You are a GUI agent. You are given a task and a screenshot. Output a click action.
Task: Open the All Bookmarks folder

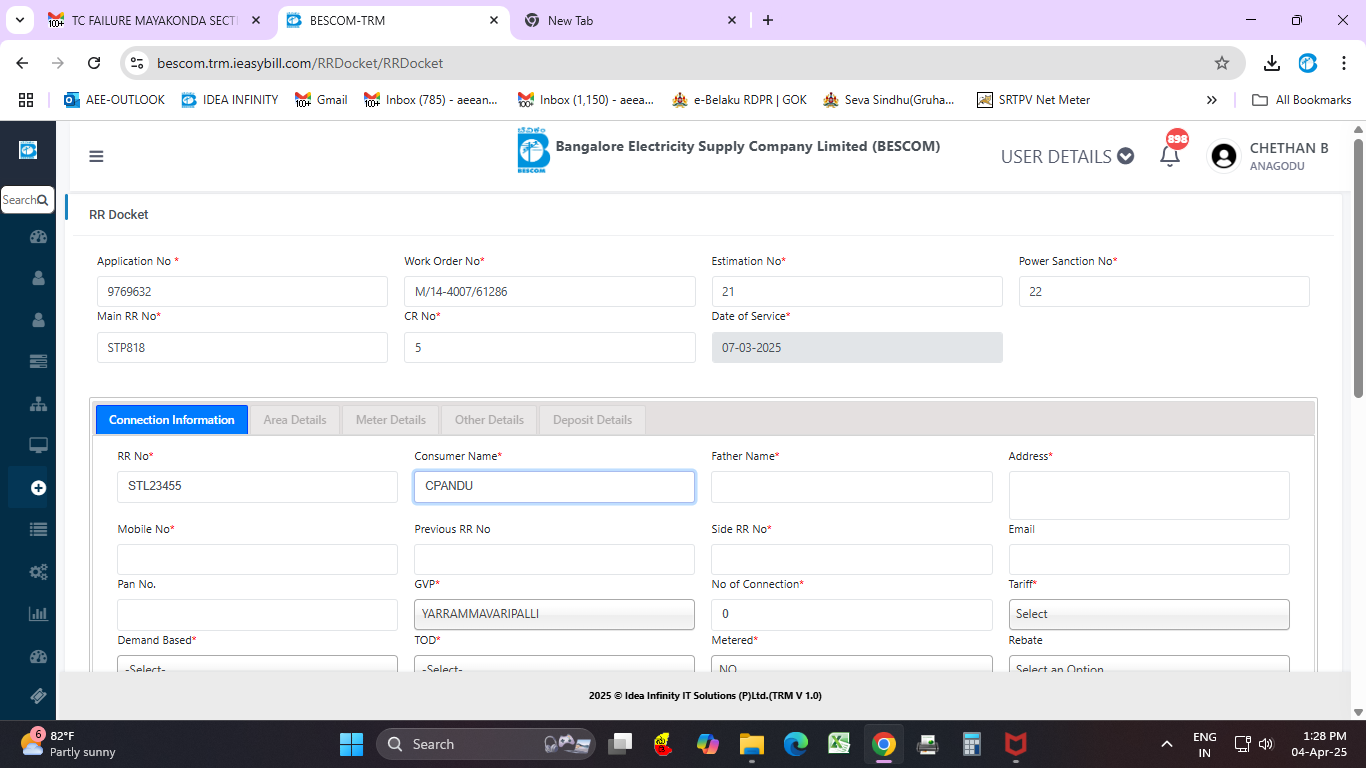[1302, 100]
